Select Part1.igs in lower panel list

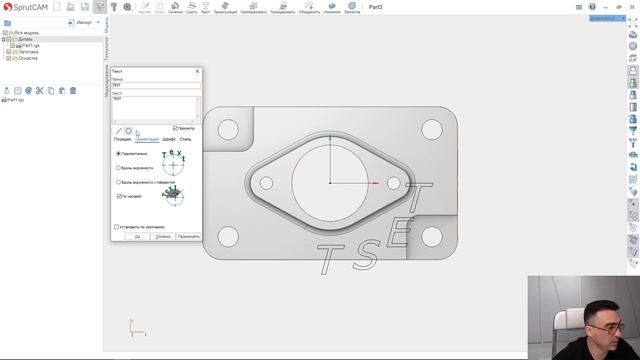tap(16, 100)
